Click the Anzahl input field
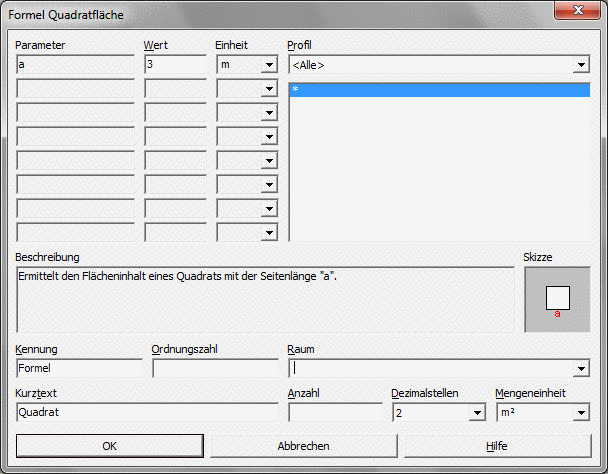The height and width of the screenshot is (474, 608). tap(335, 412)
